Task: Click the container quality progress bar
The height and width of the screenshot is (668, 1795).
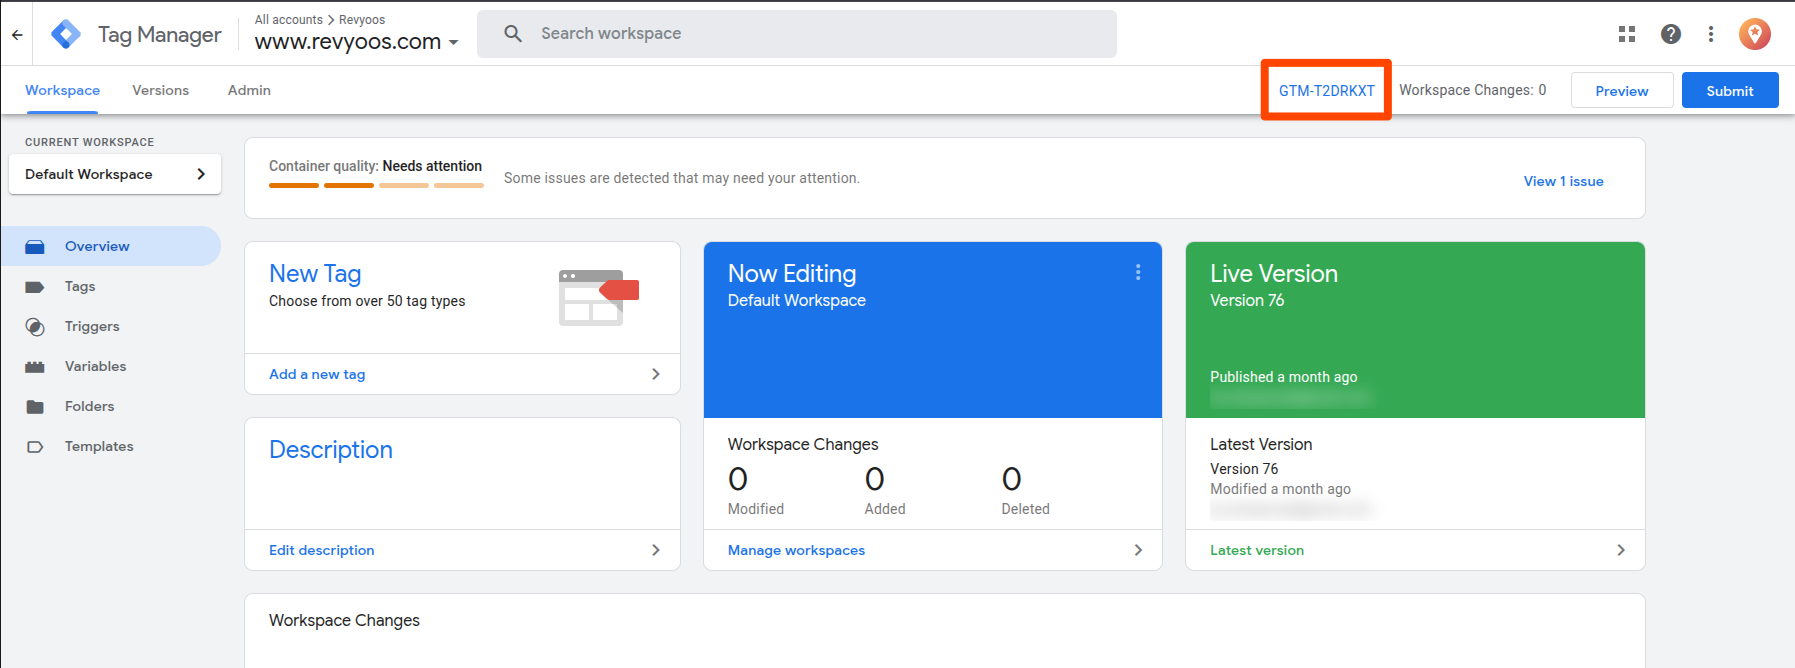Action: [376, 185]
